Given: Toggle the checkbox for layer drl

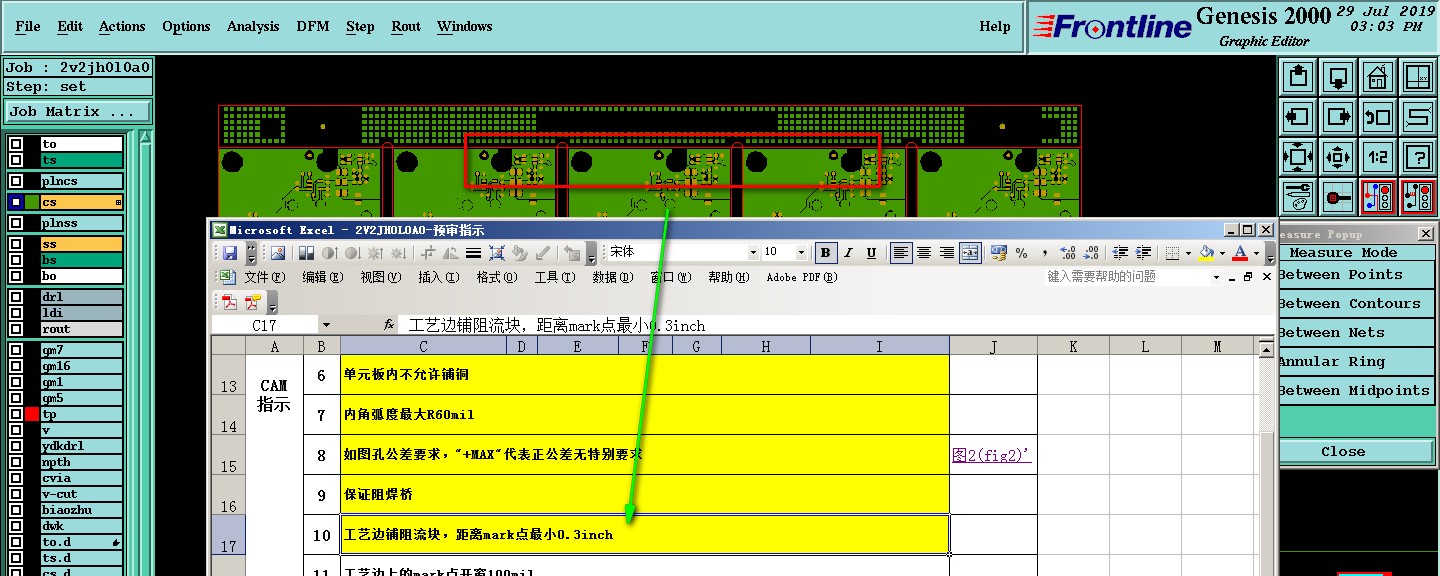Looking at the screenshot, I should pyautogui.click(x=15, y=297).
